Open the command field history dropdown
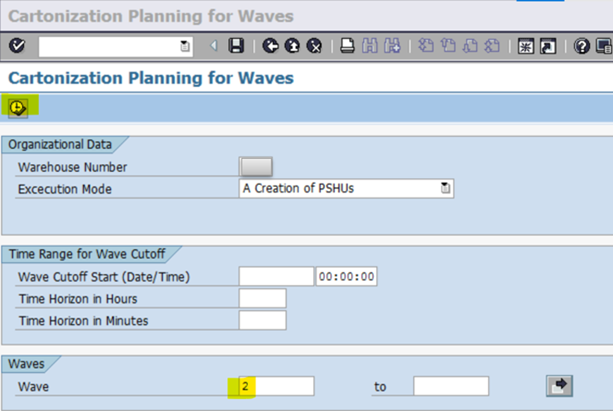This screenshot has width=613, height=411. tap(184, 46)
